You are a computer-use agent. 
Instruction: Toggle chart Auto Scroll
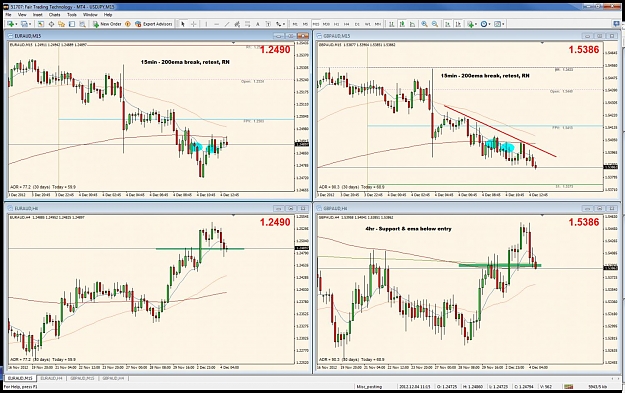(448, 24)
